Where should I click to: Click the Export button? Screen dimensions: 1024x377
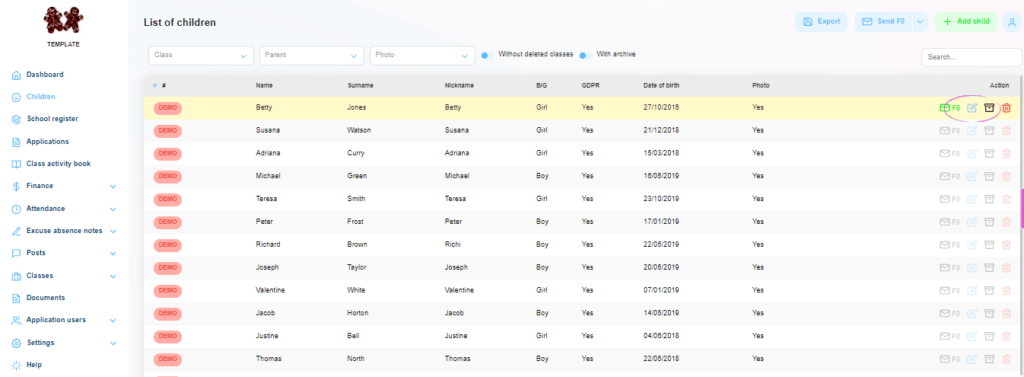tap(821, 22)
